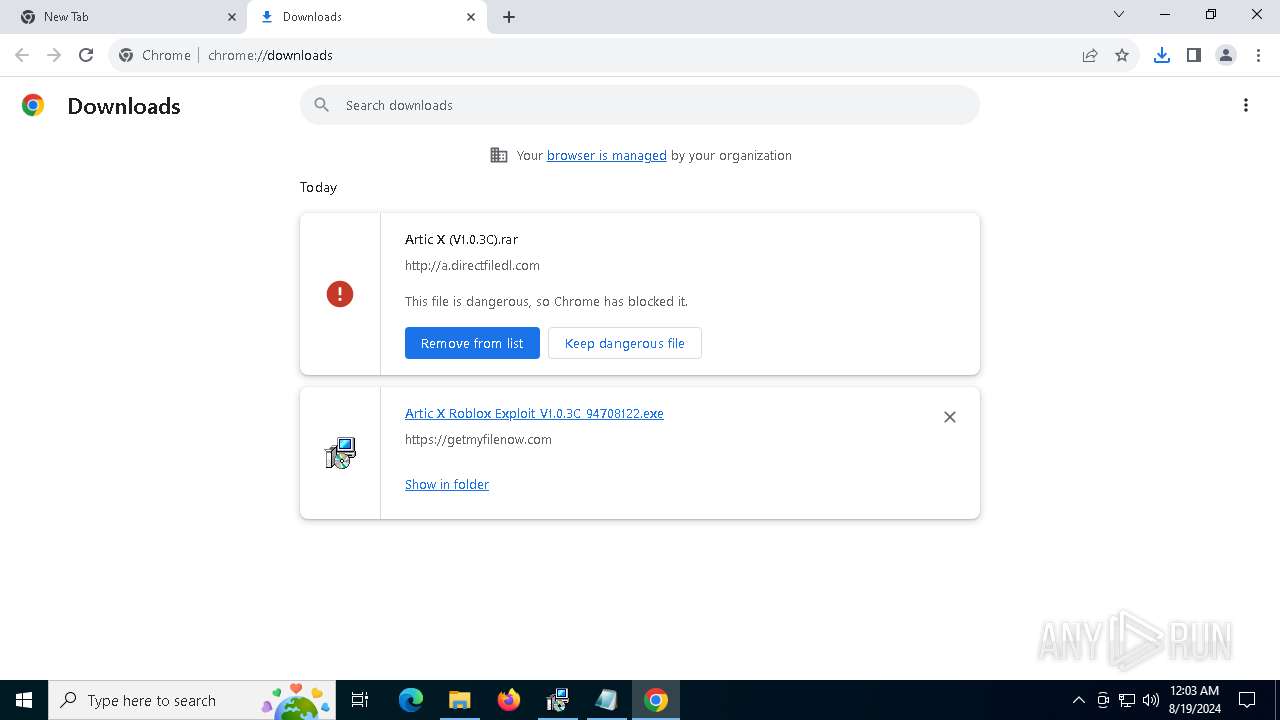Viewport: 1280px width, 720px height.
Task: Click Keep dangerous file button
Action: [x=625, y=343]
